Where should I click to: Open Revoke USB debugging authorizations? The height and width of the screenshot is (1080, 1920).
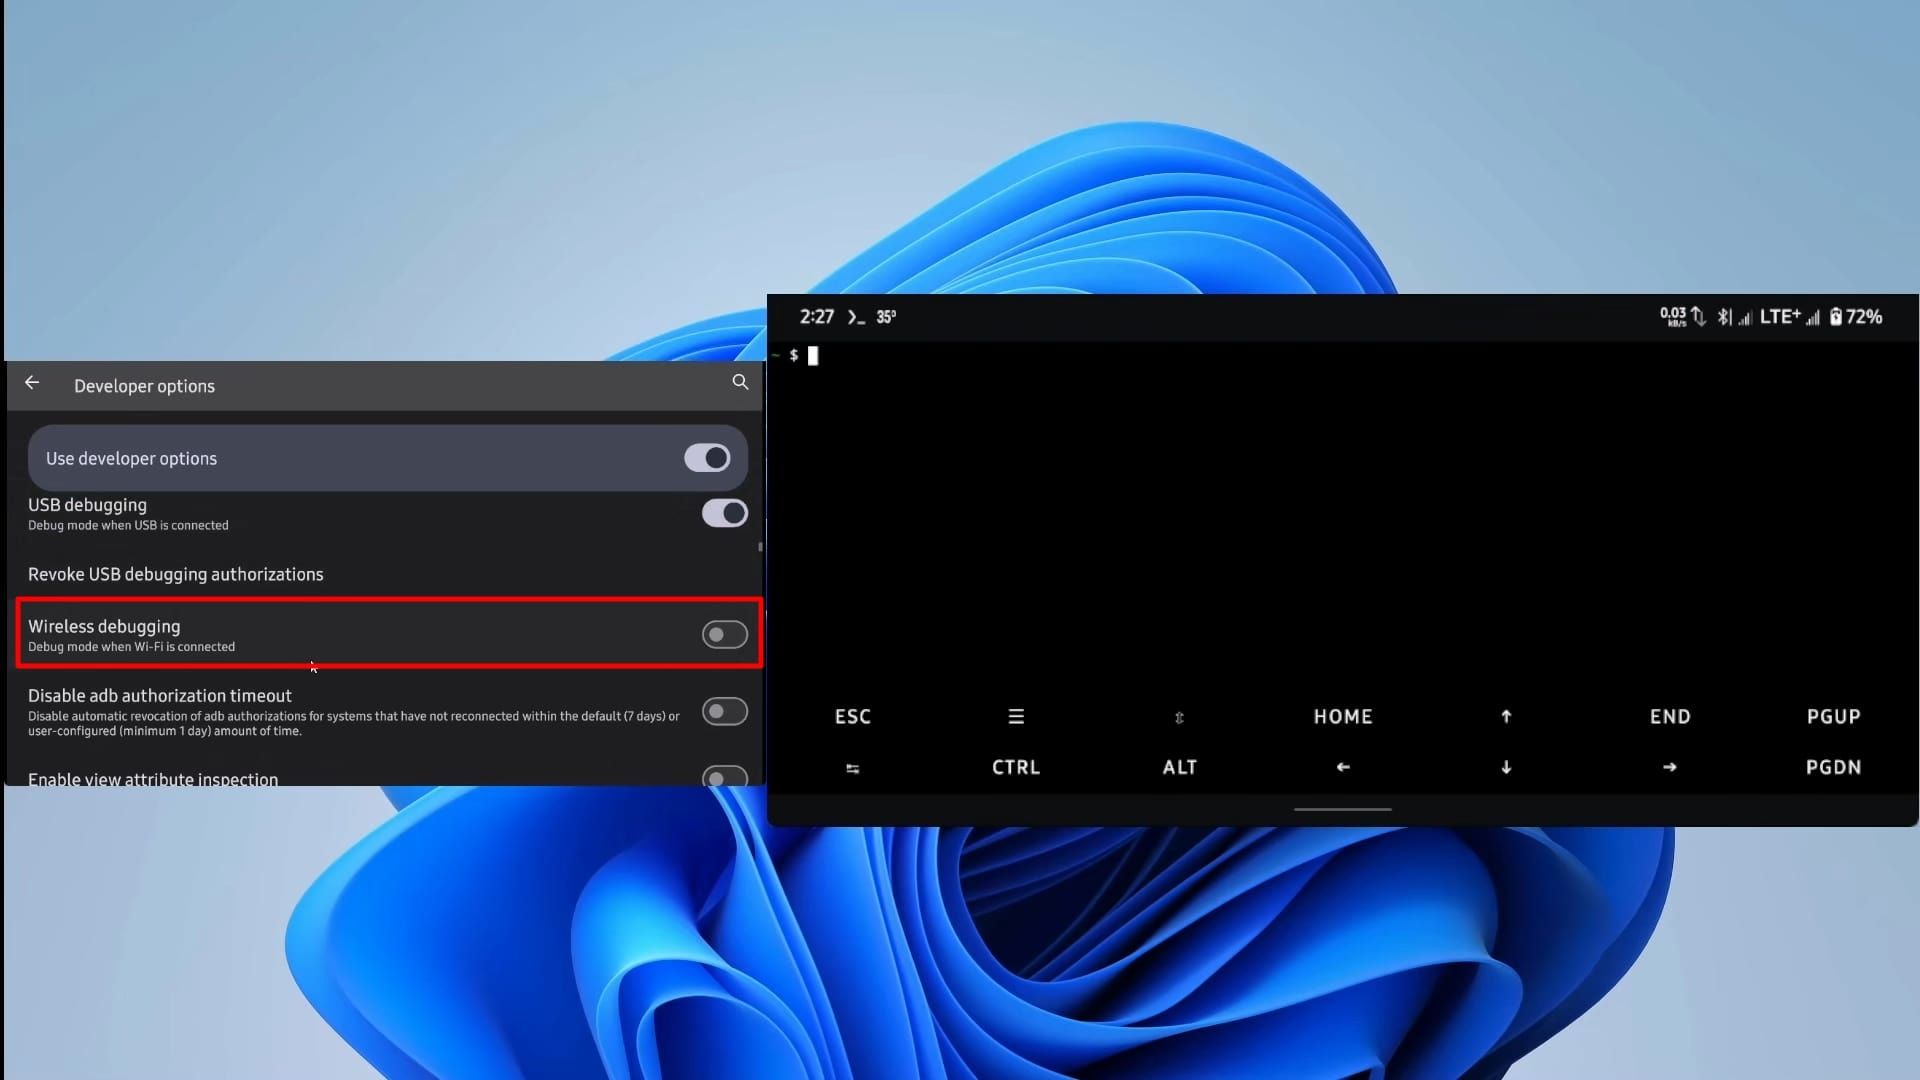point(176,574)
